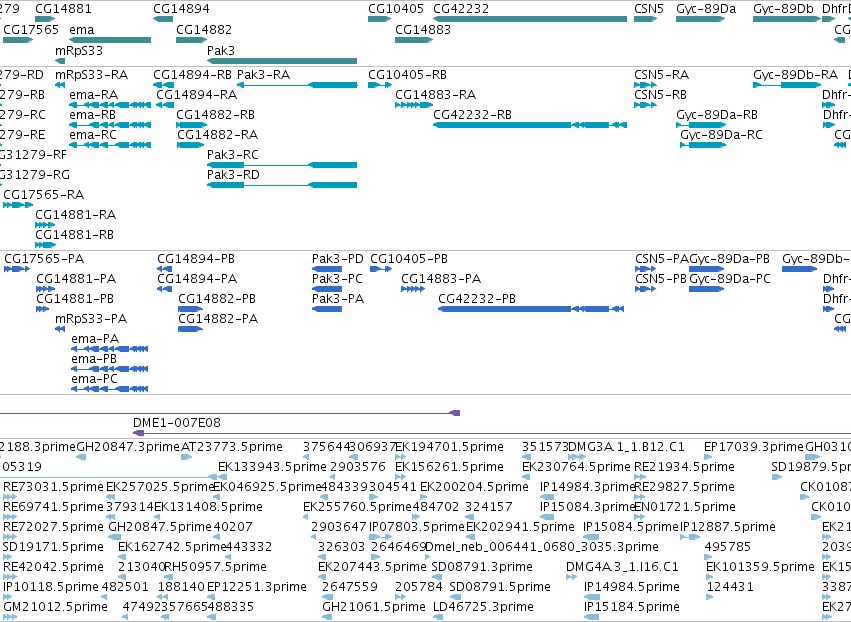Click the IP07803.5prime EST label
Image resolution: width=851 pixels, height=622 pixels.
click(416, 527)
